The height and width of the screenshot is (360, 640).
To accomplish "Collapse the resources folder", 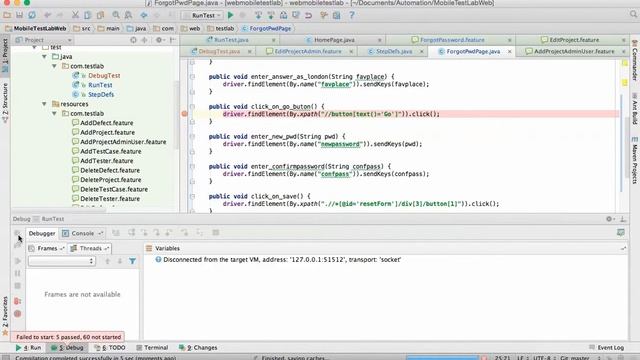I will [x=44, y=104].
